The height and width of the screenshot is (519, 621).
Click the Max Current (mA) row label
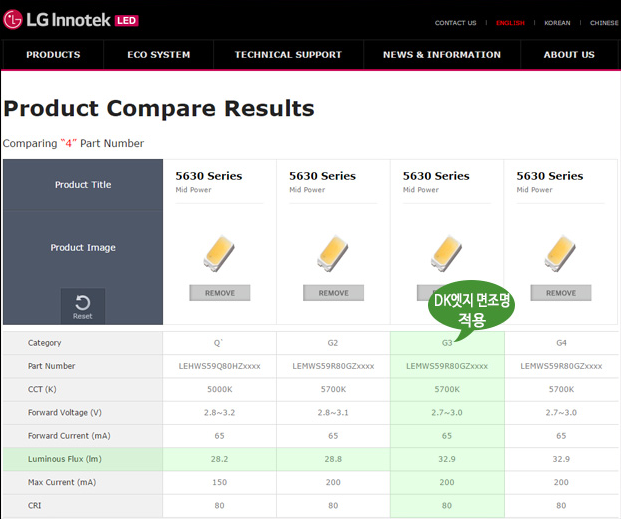point(62,482)
